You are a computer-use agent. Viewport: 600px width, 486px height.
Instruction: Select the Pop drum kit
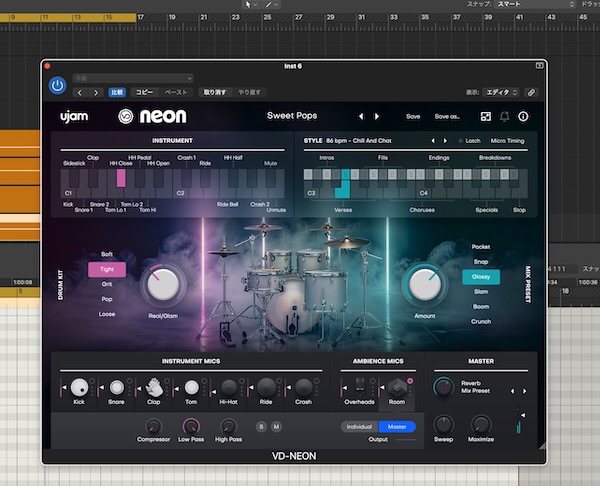(x=107, y=299)
